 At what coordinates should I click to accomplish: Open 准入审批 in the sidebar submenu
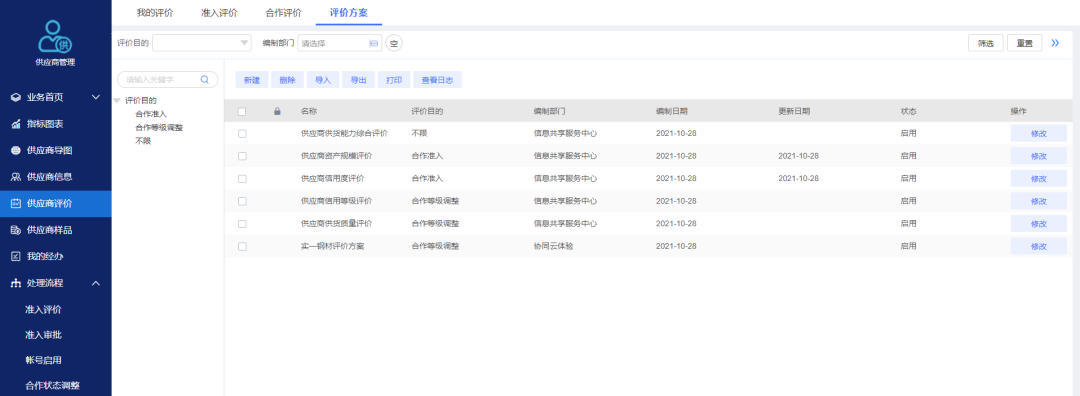coord(43,335)
